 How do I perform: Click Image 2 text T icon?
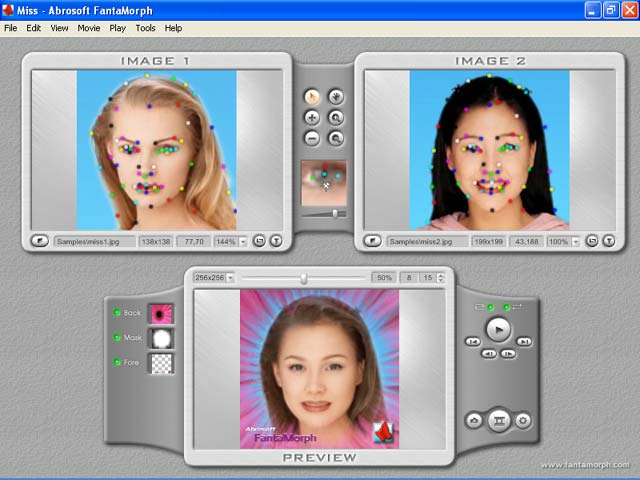coord(609,241)
